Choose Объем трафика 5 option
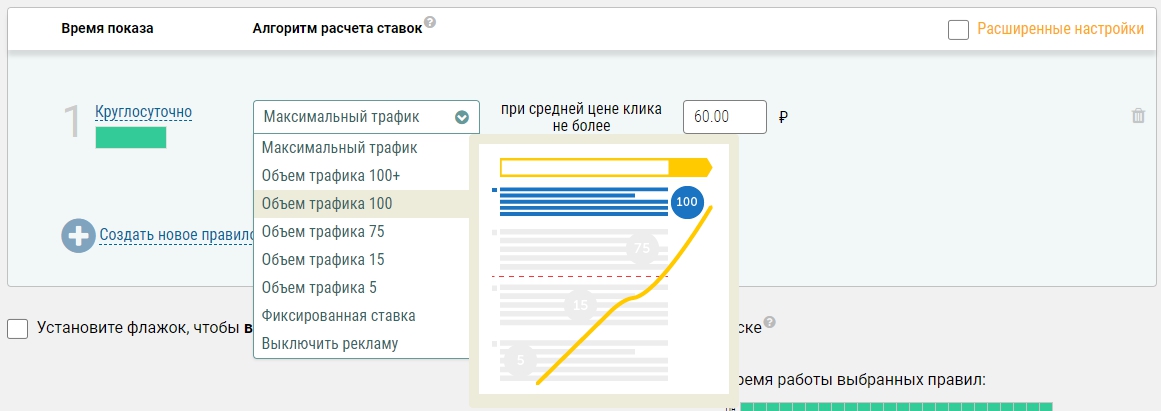This screenshot has height=411, width=1161. [x=318, y=288]
